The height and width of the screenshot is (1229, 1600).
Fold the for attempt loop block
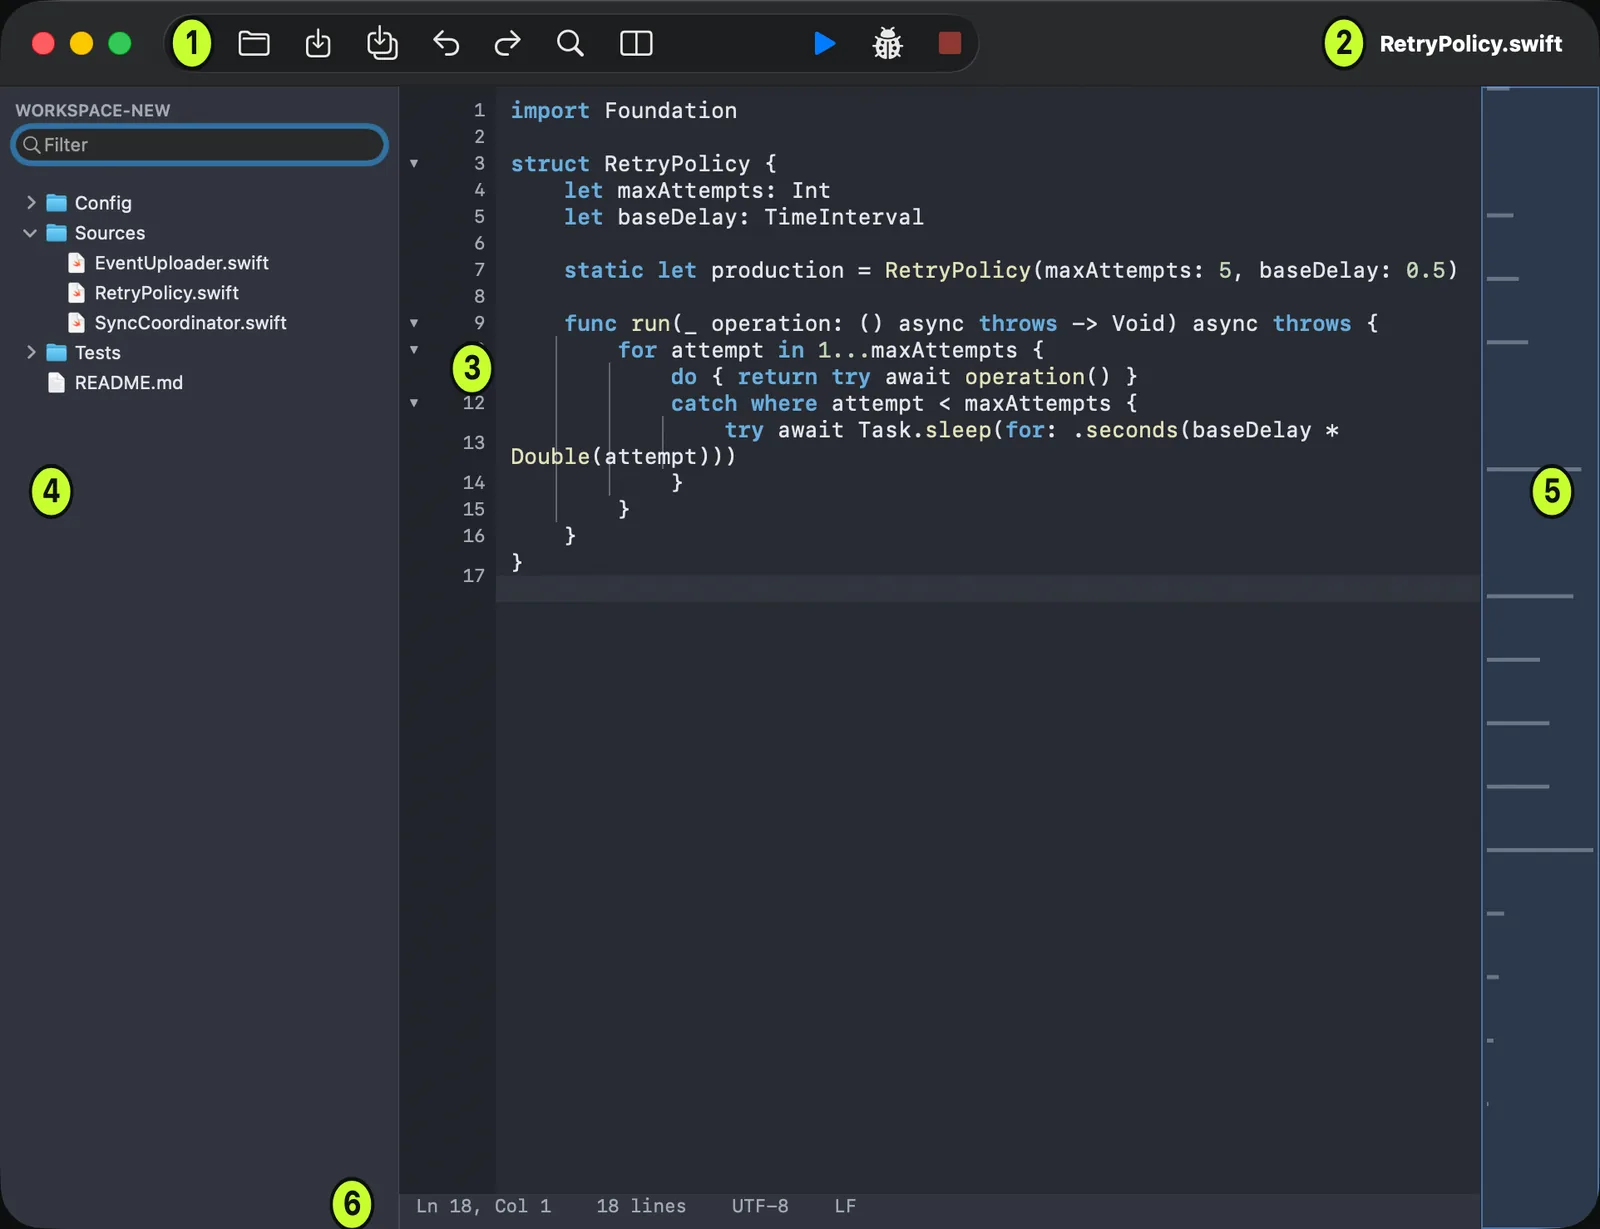pyautogui.click(x=414, y=350)
